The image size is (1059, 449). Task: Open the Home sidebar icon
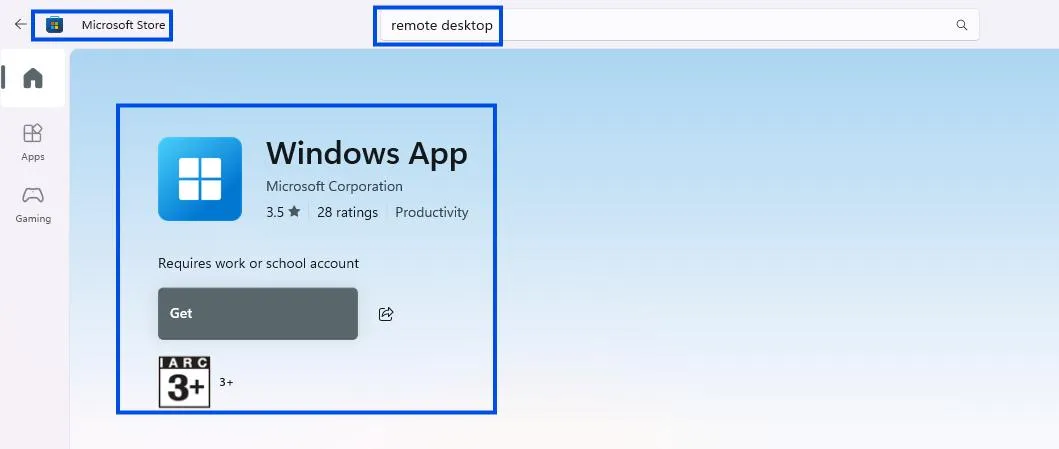click(32, 78)
